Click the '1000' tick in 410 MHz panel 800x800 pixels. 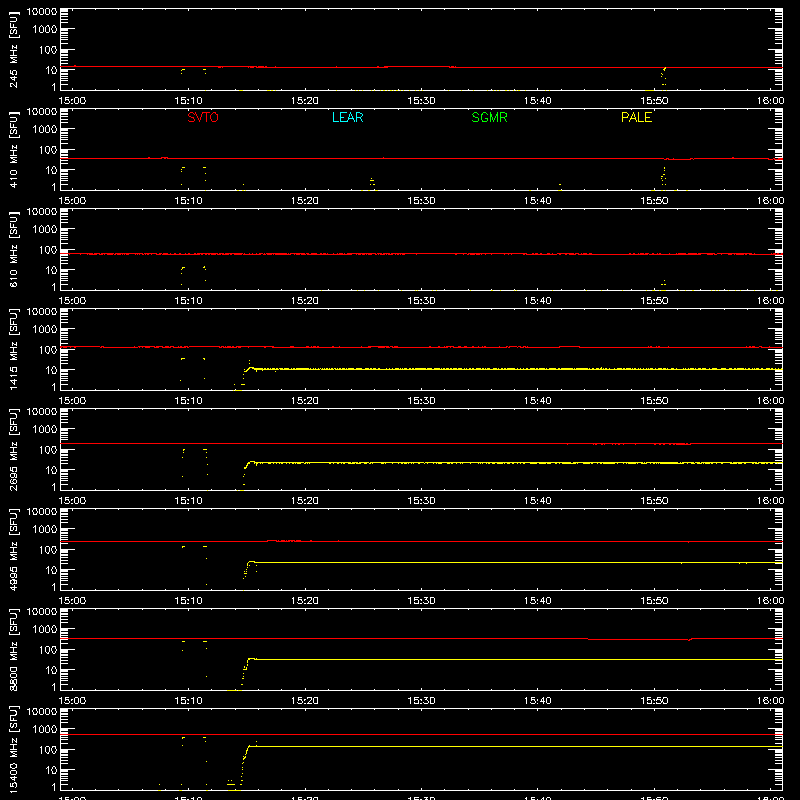[45, 129]
